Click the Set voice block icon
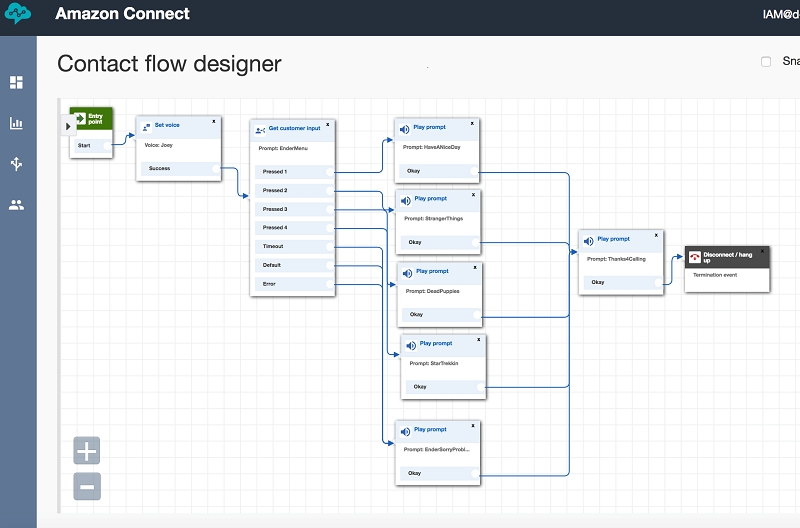The width and height of the screenshot is (800, 528). pos(146,127)
